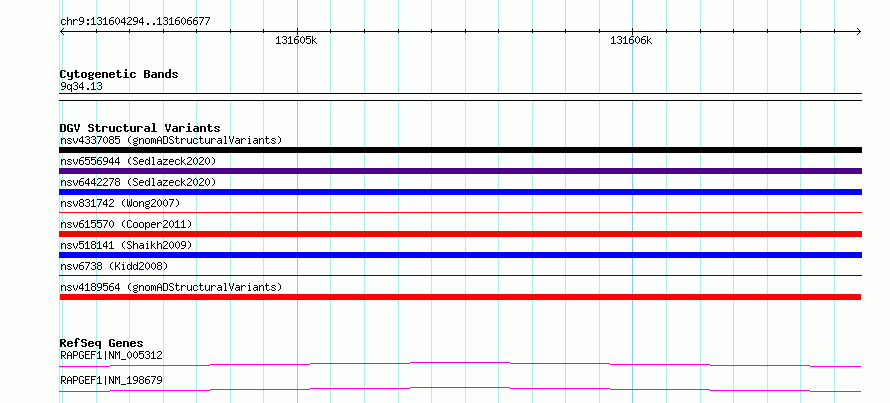Open the nsv831742 (Wong2007) variant label
Viewport: 890px width, 403px height.
[x=120, y=203]
